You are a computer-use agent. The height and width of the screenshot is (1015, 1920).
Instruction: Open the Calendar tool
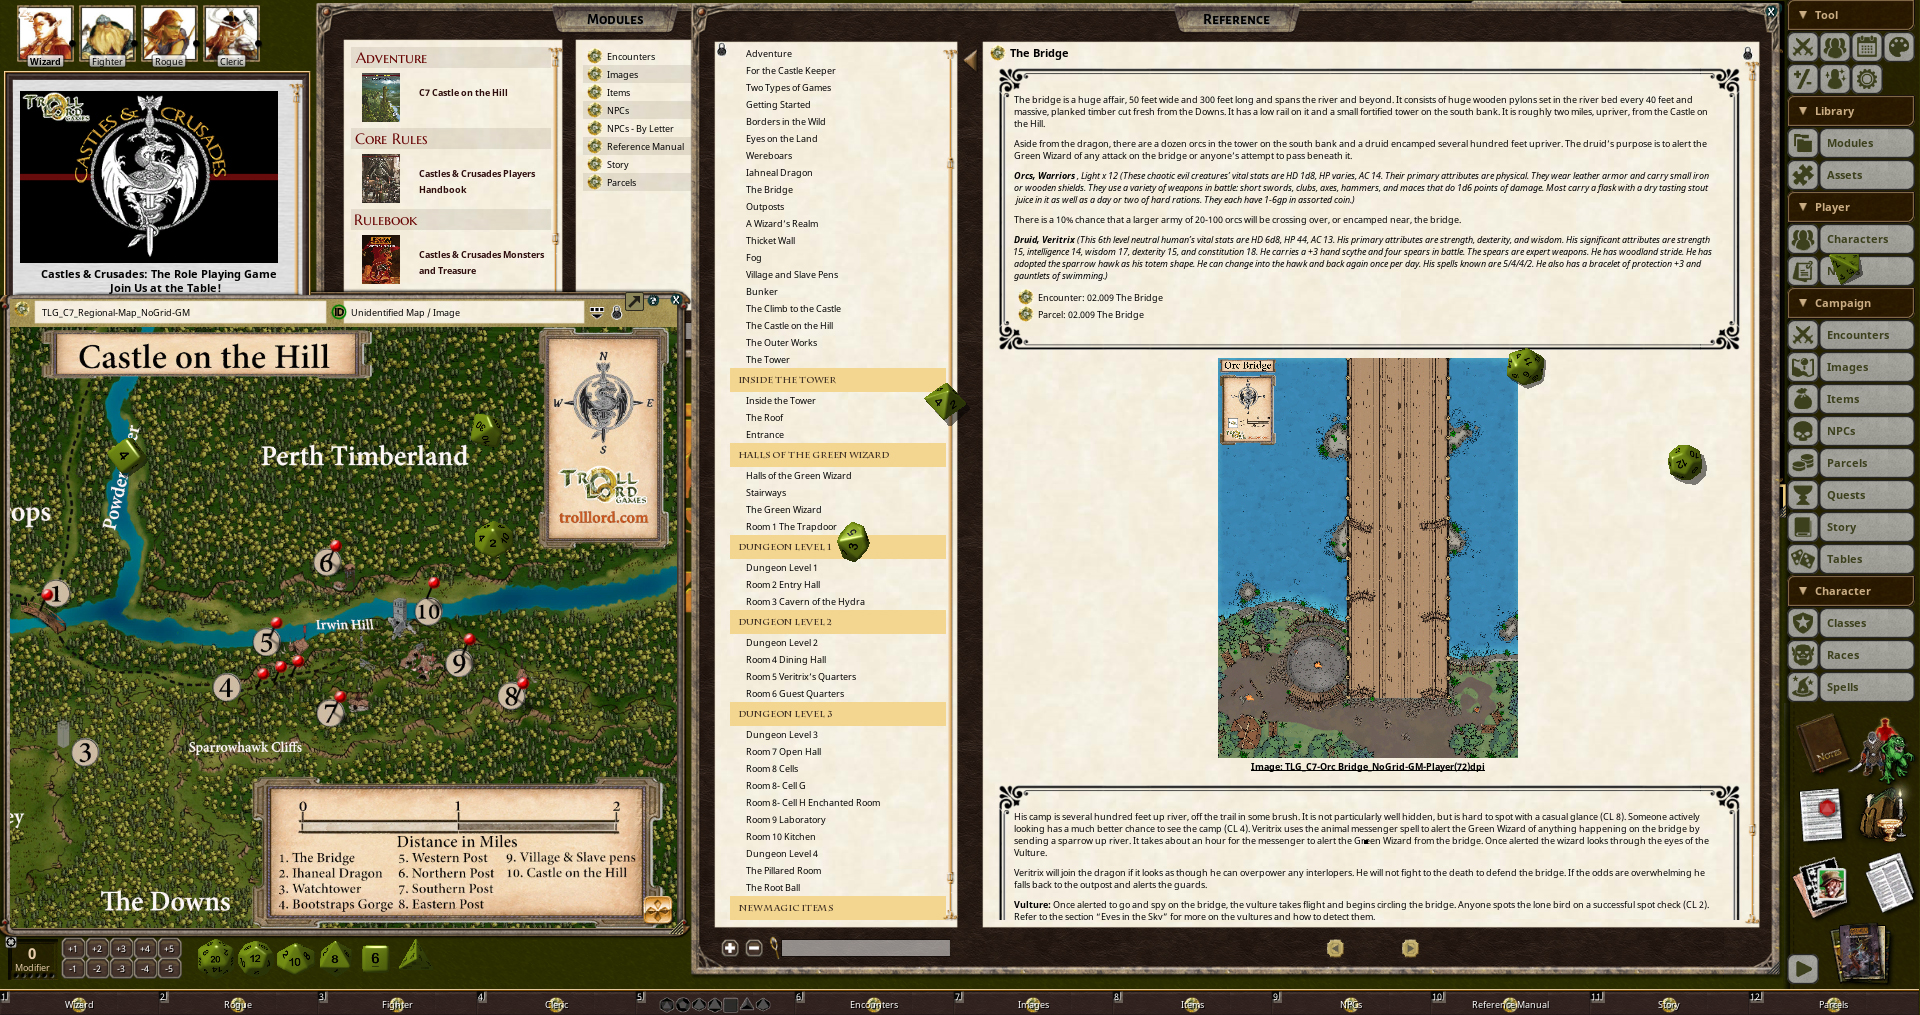1867,47
